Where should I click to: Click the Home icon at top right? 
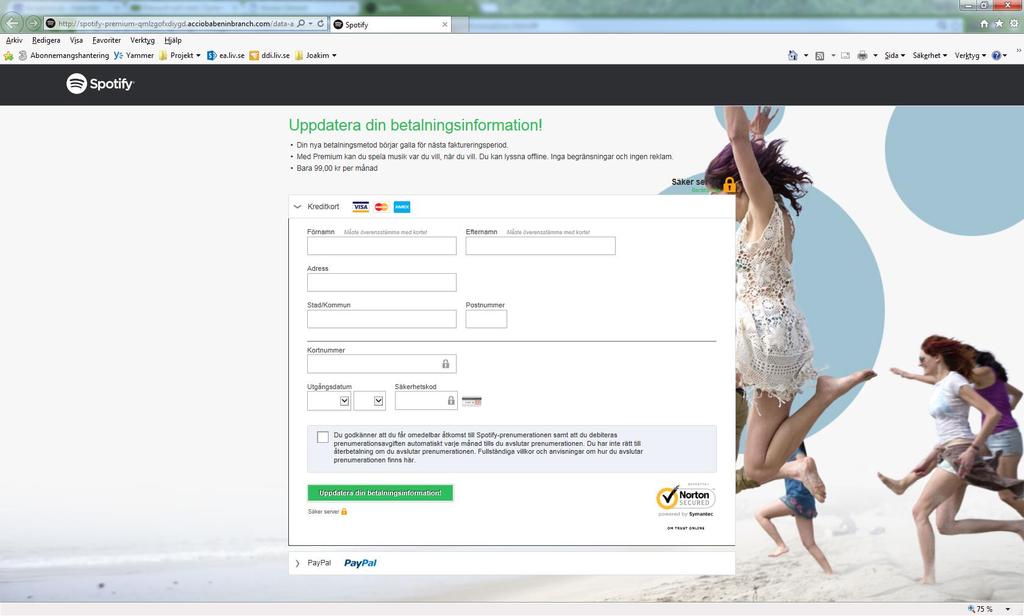coord(984,24)
